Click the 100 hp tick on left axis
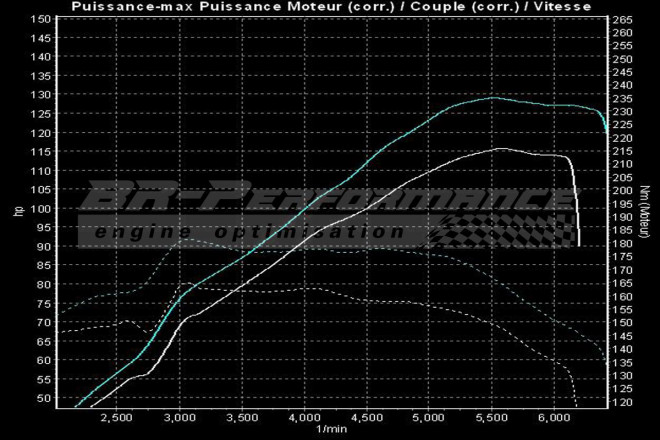The width and height of the screenshot is (660, 440). point(39,208)
